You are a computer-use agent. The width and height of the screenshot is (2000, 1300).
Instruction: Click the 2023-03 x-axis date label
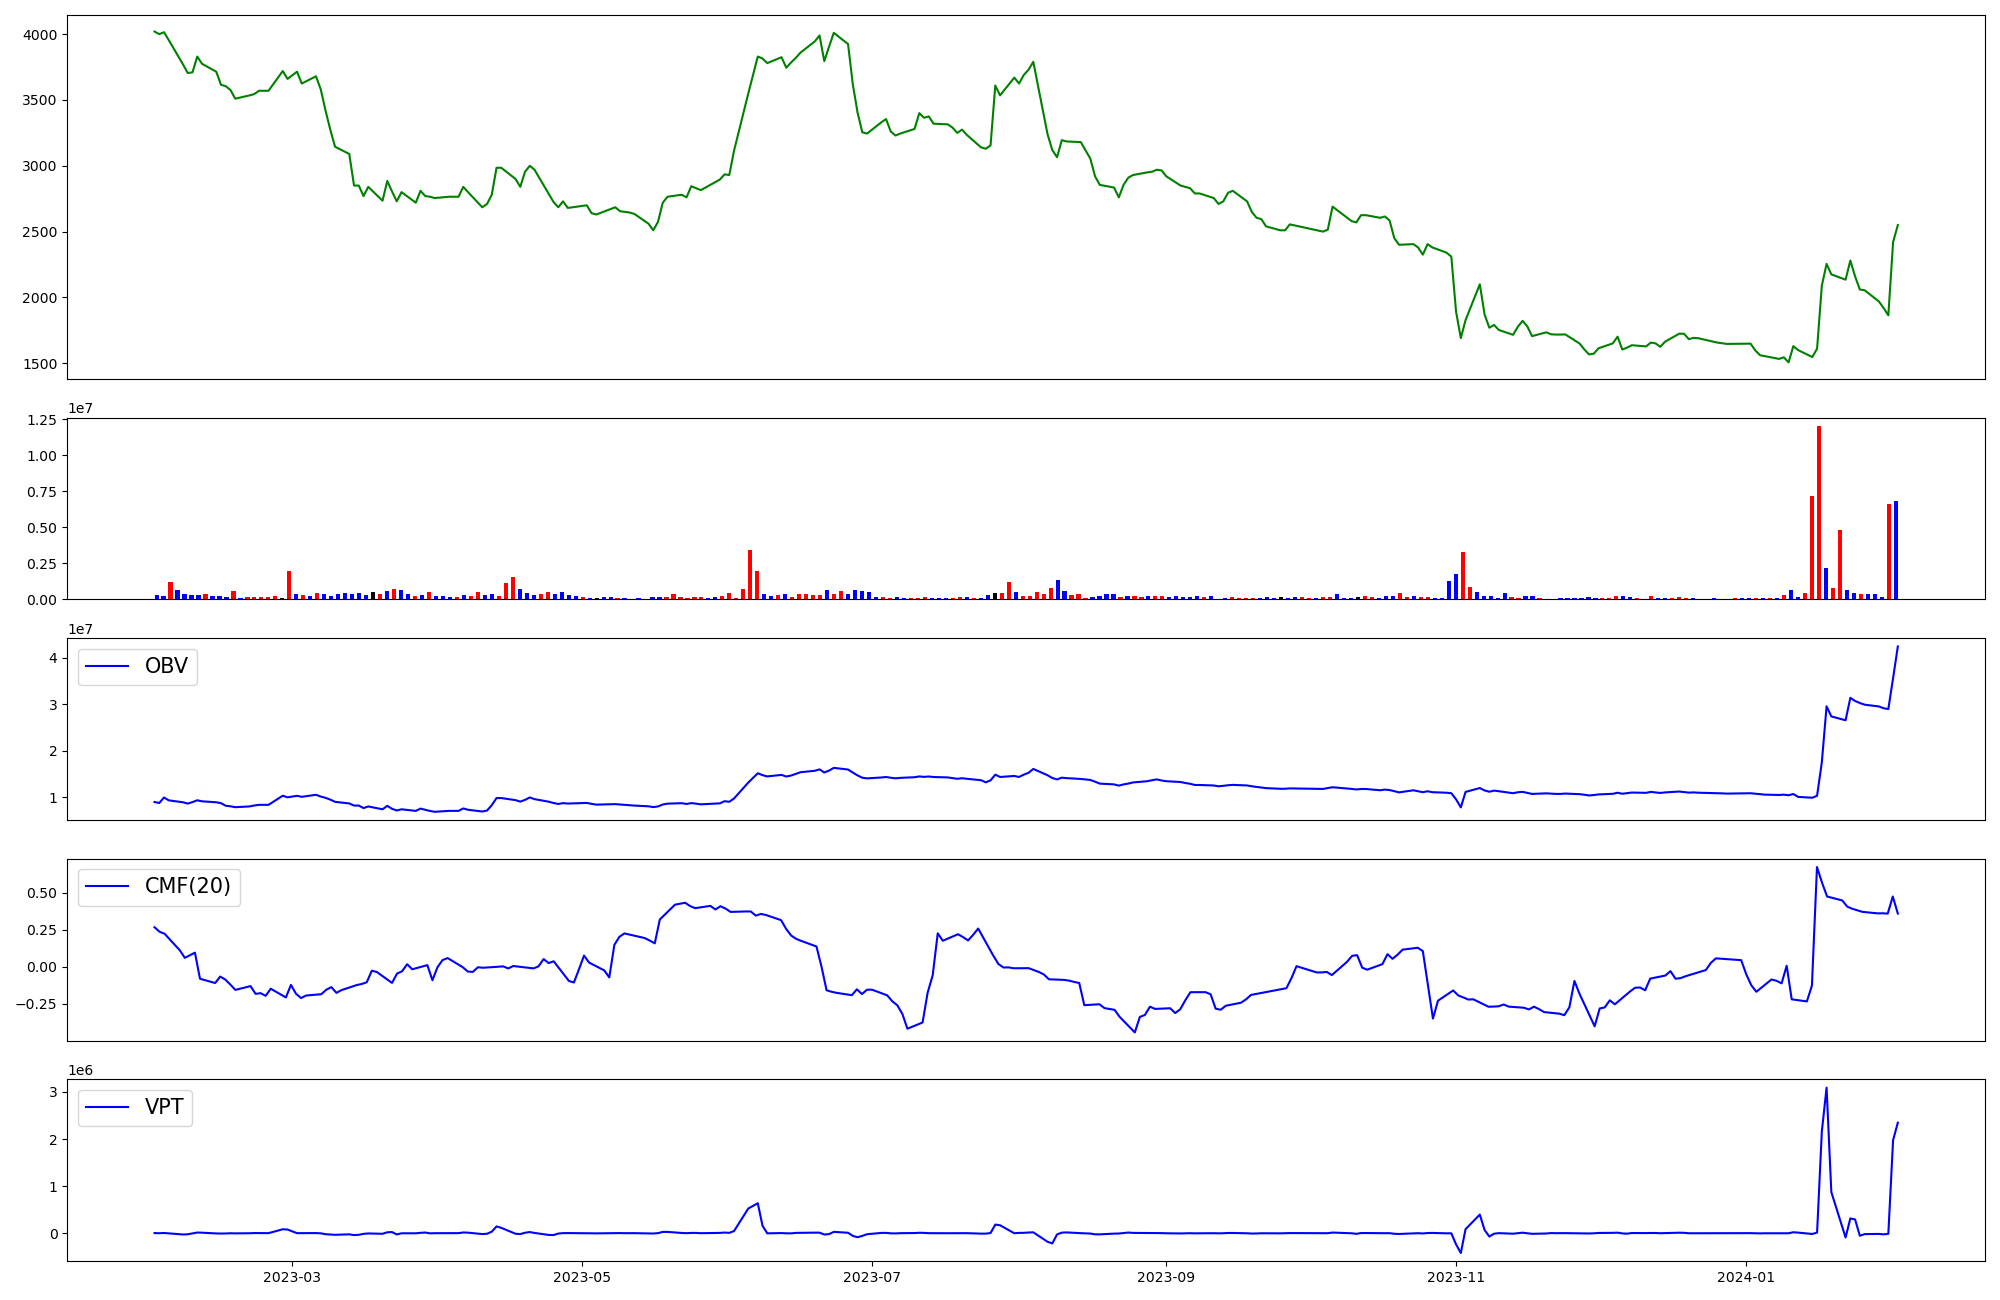coord(292,1277)
